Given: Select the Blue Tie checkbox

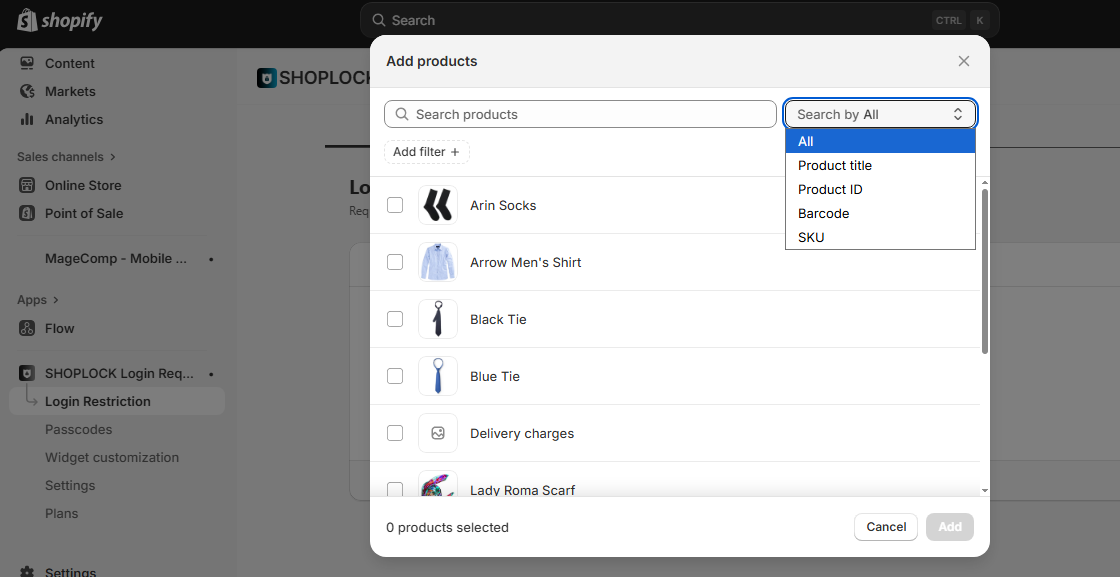Looking at the screenshot, I should click(395, 376).
